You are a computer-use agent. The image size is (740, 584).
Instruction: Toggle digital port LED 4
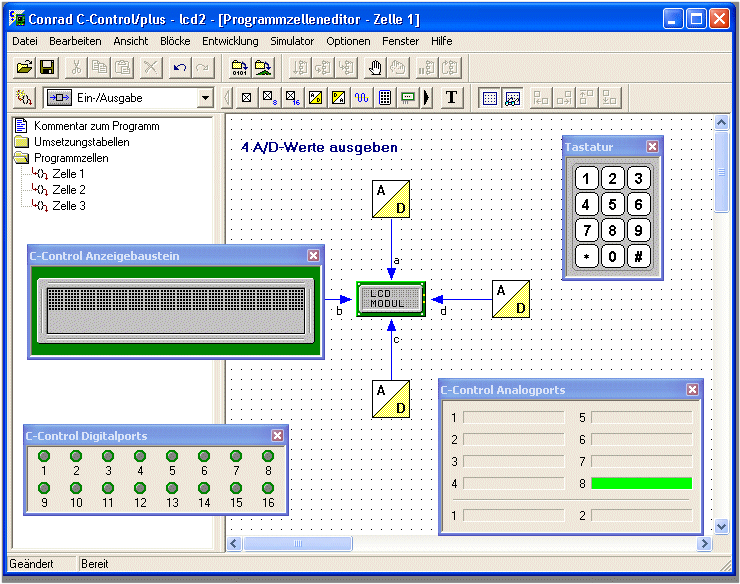click(140, 456)
